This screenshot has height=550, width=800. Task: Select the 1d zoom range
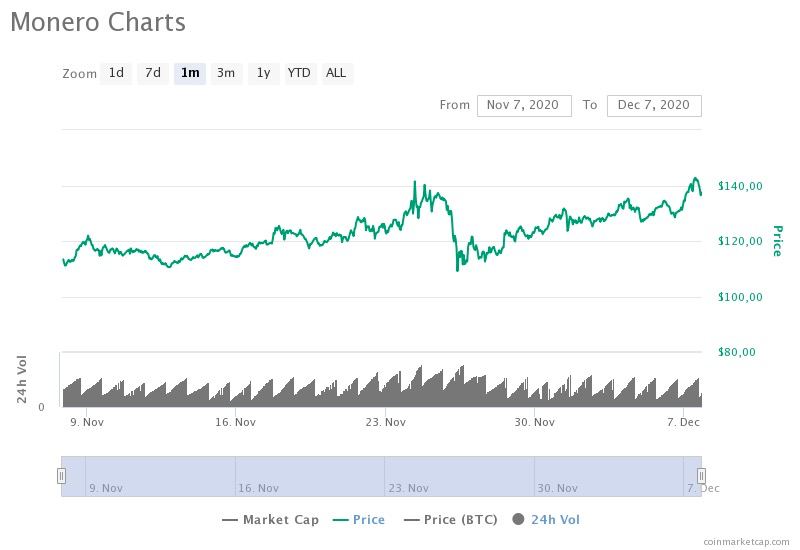(116, 73)
